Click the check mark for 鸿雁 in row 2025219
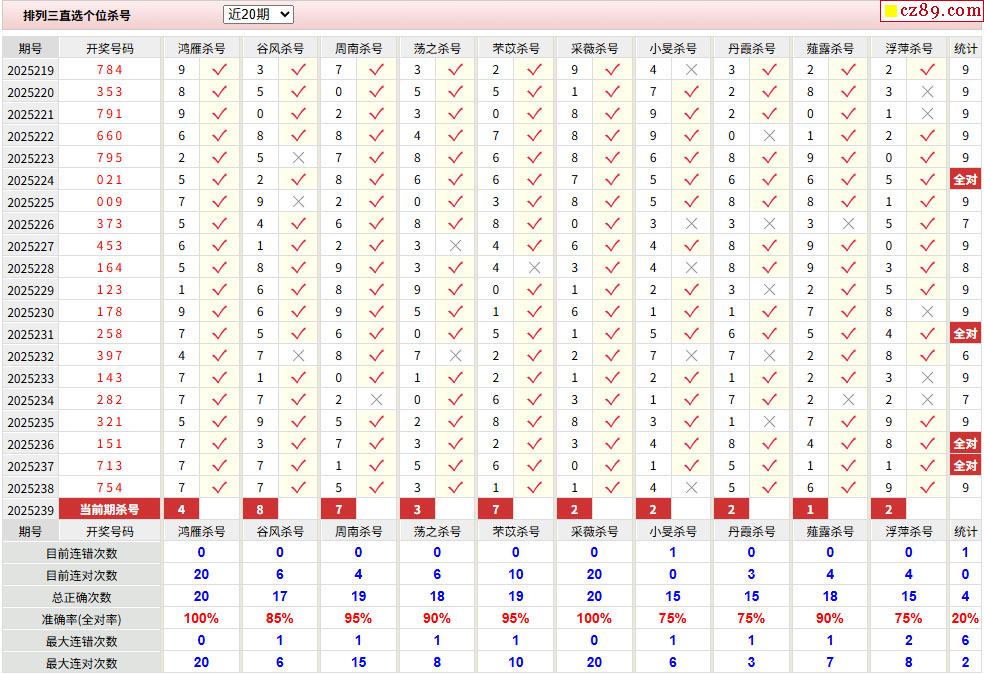The width and height of the screenshot is (984, 674). coord(220,70)
